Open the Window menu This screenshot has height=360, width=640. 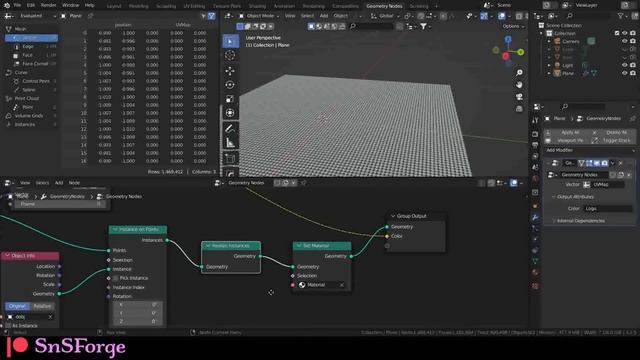[x=70, y=5]
